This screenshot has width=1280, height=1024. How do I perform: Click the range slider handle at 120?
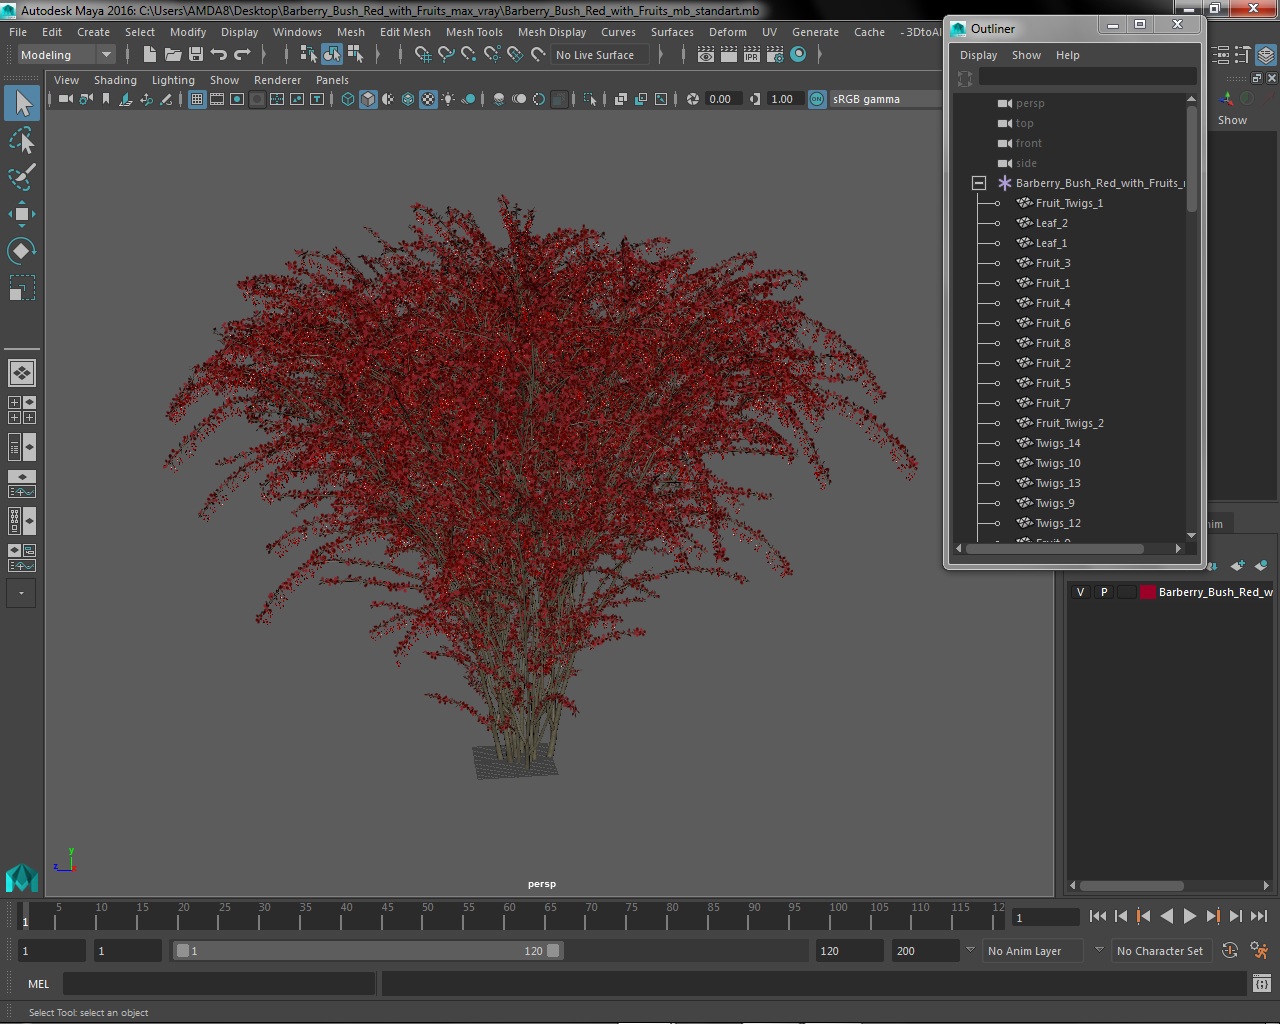click(554, 951)
